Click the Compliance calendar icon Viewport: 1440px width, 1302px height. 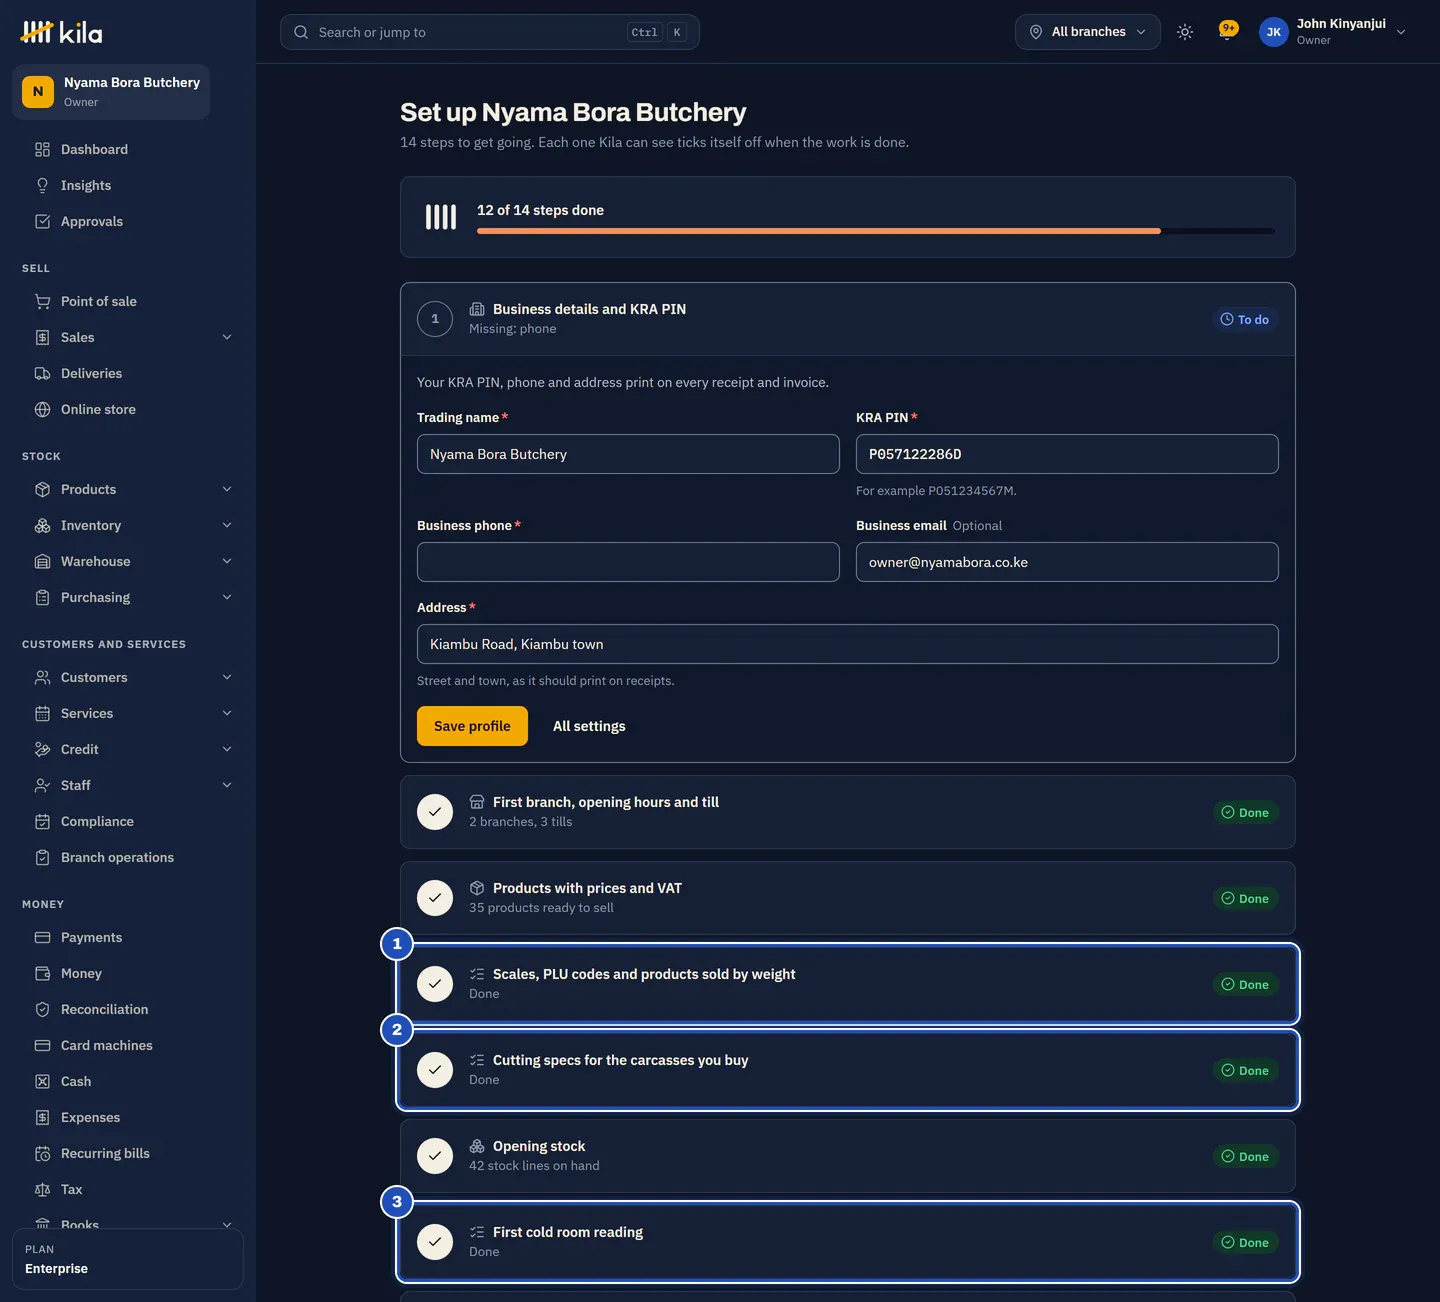point(42,822)
